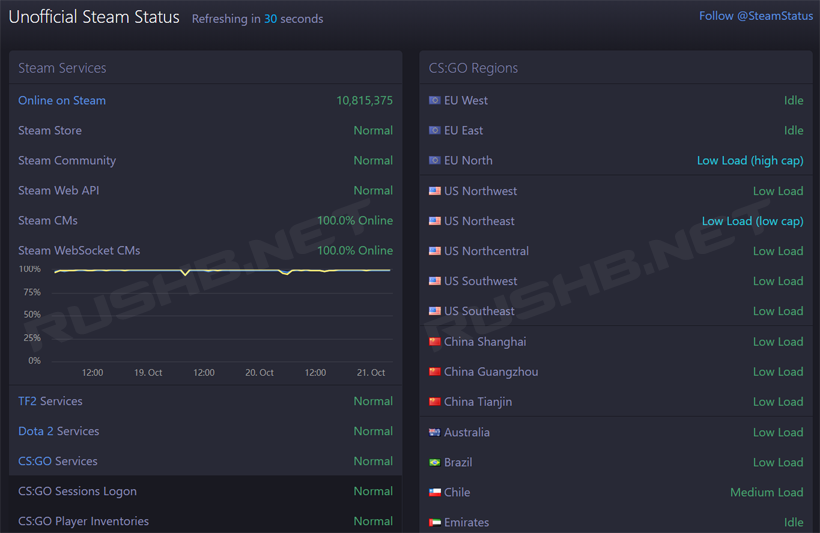Open the Dota 2 Services link
Image resolution: width=820 pixels, height=533 pixels.
(x=58, y=431)
